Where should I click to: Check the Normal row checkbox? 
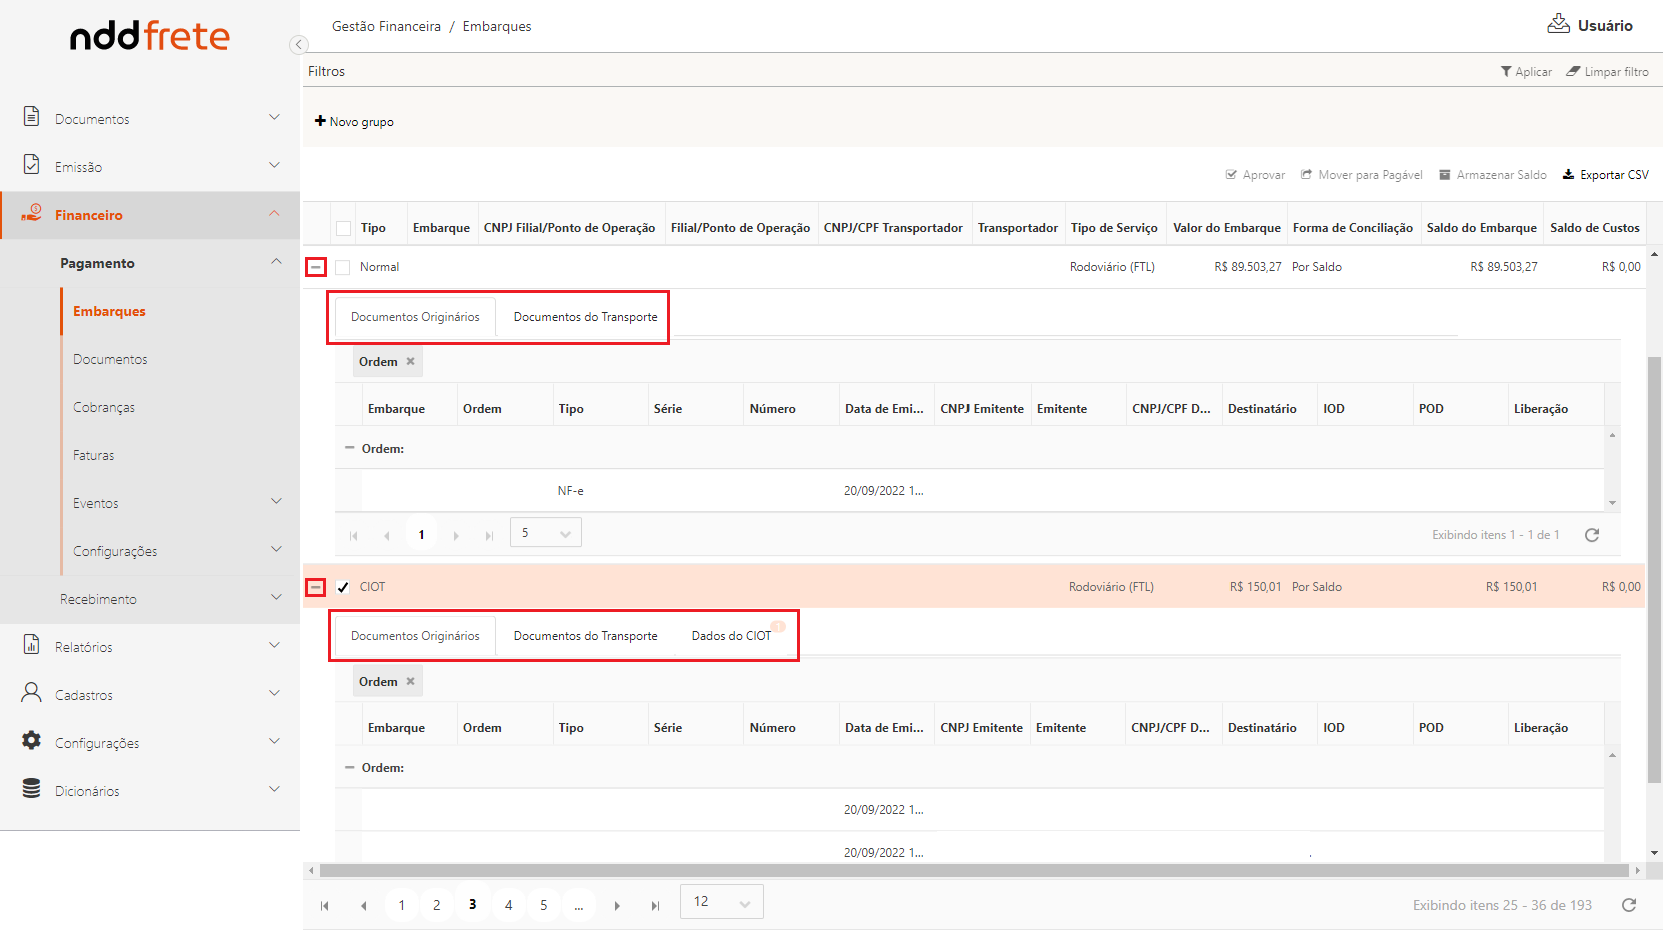click(343, 267)
